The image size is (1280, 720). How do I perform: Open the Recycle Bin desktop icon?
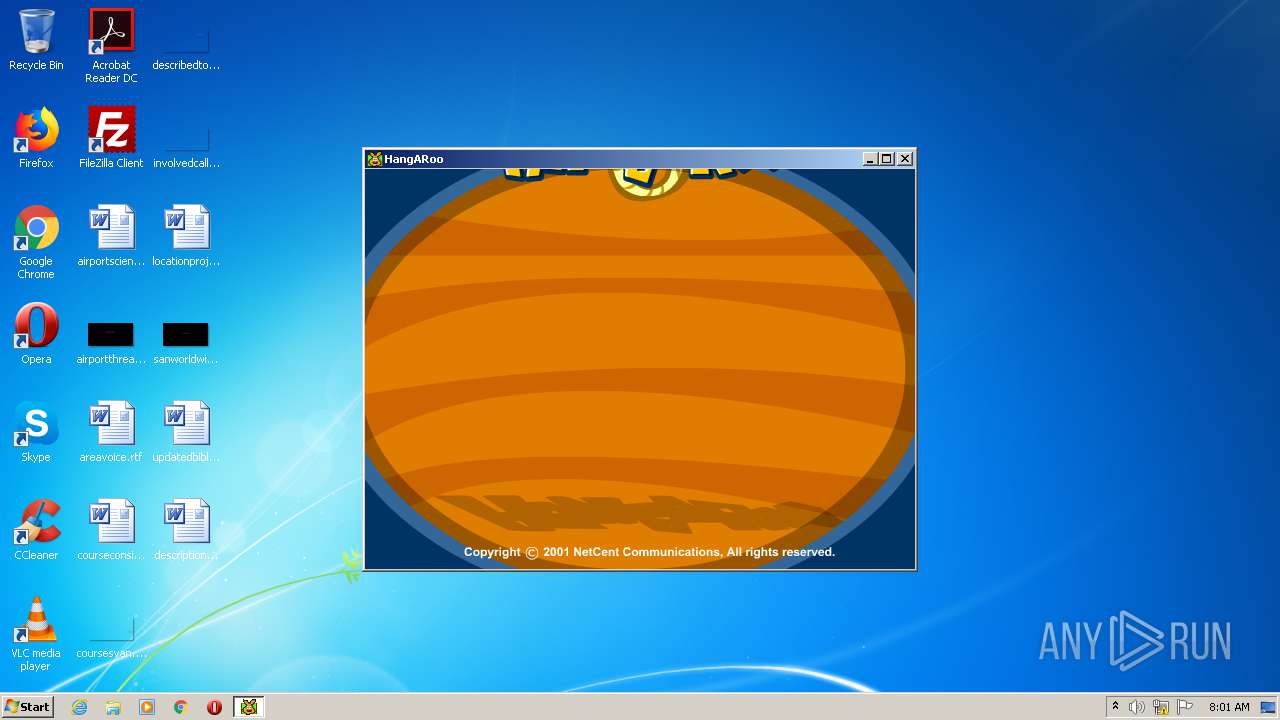(36, 41)
